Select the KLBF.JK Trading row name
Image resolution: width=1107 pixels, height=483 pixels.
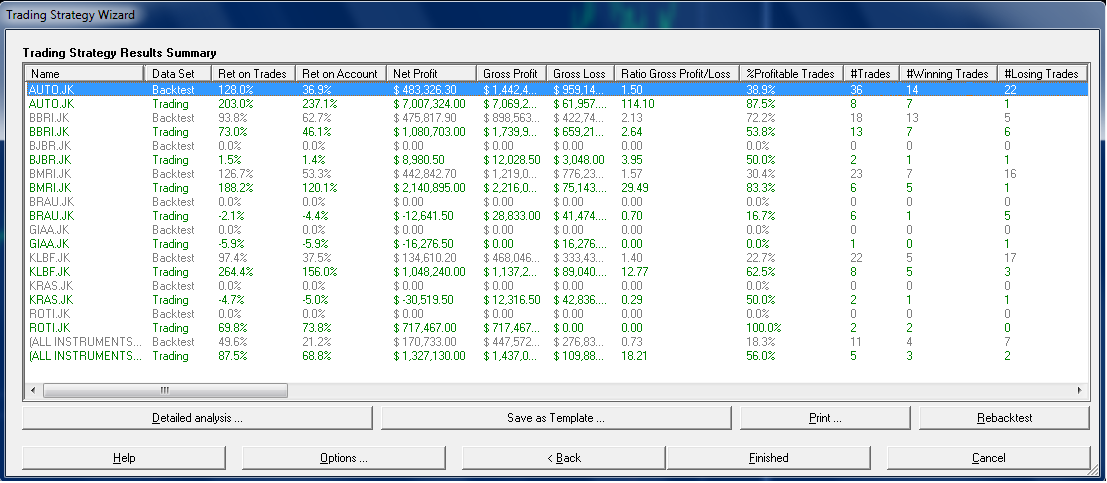49,272
